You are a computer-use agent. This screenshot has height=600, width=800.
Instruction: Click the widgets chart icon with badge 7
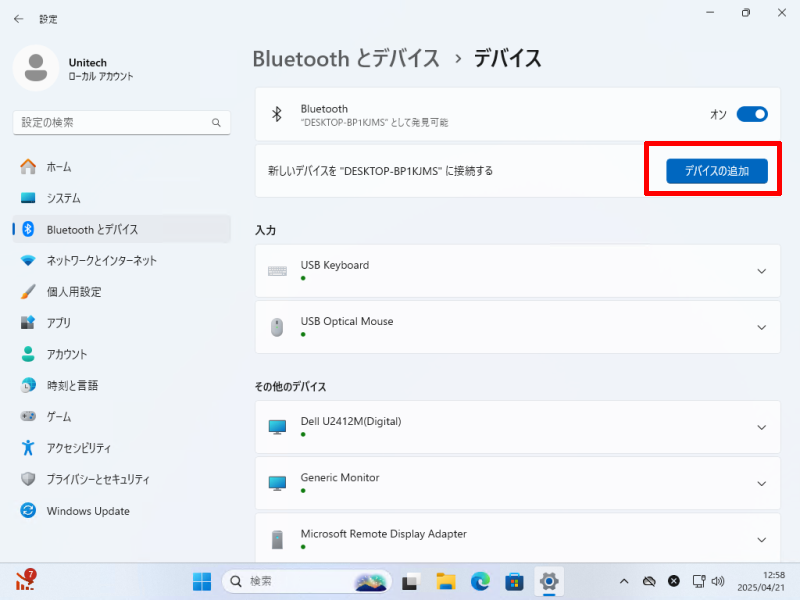pyautogui.click(x=26, y=580)
